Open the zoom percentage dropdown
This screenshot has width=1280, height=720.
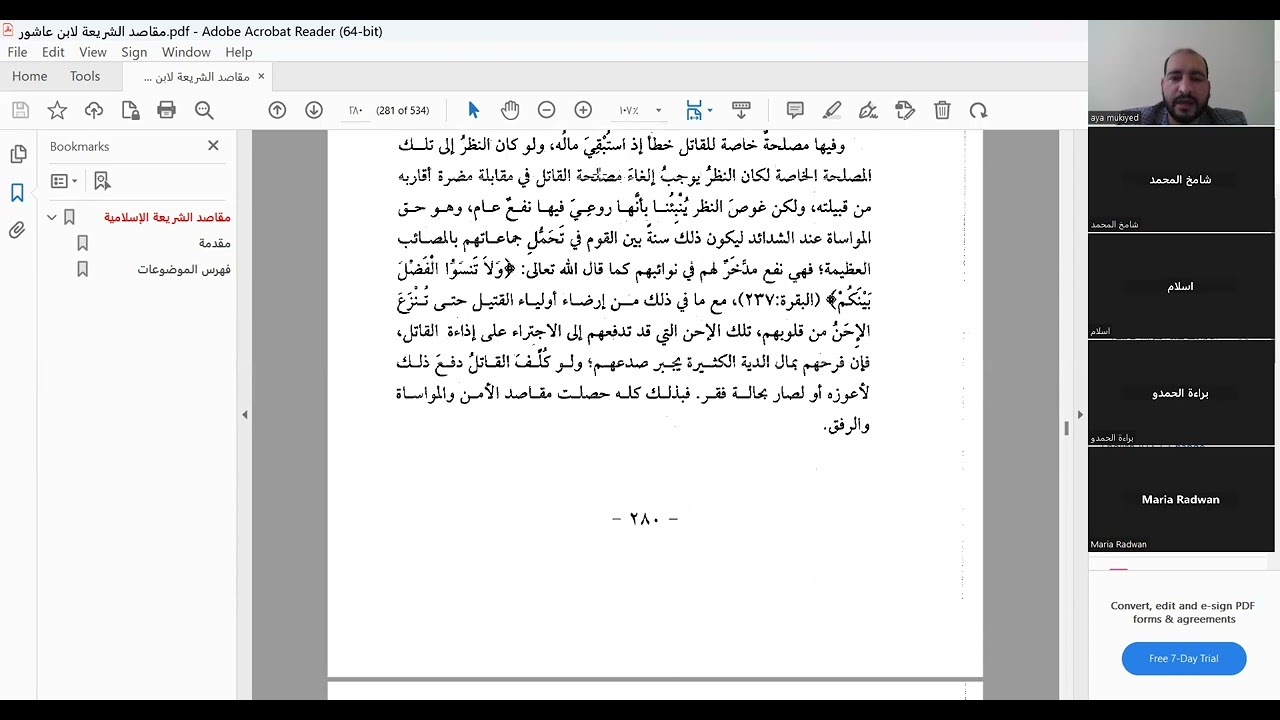coord(658,111)
